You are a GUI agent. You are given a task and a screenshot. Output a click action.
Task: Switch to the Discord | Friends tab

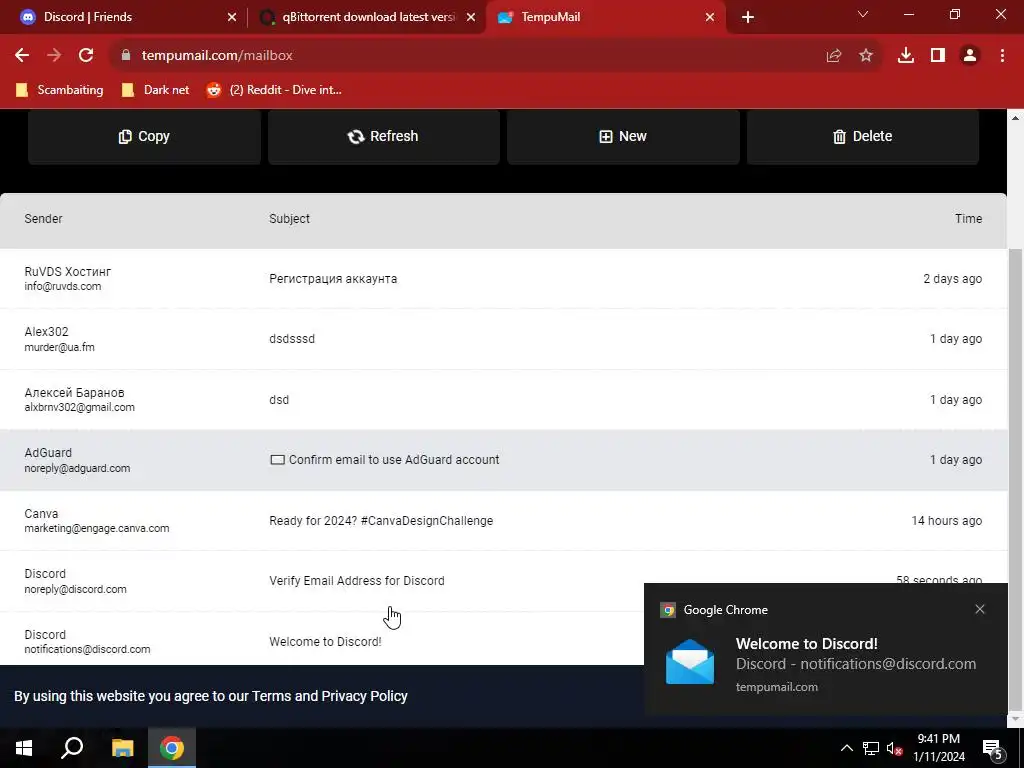click(125, 17)
